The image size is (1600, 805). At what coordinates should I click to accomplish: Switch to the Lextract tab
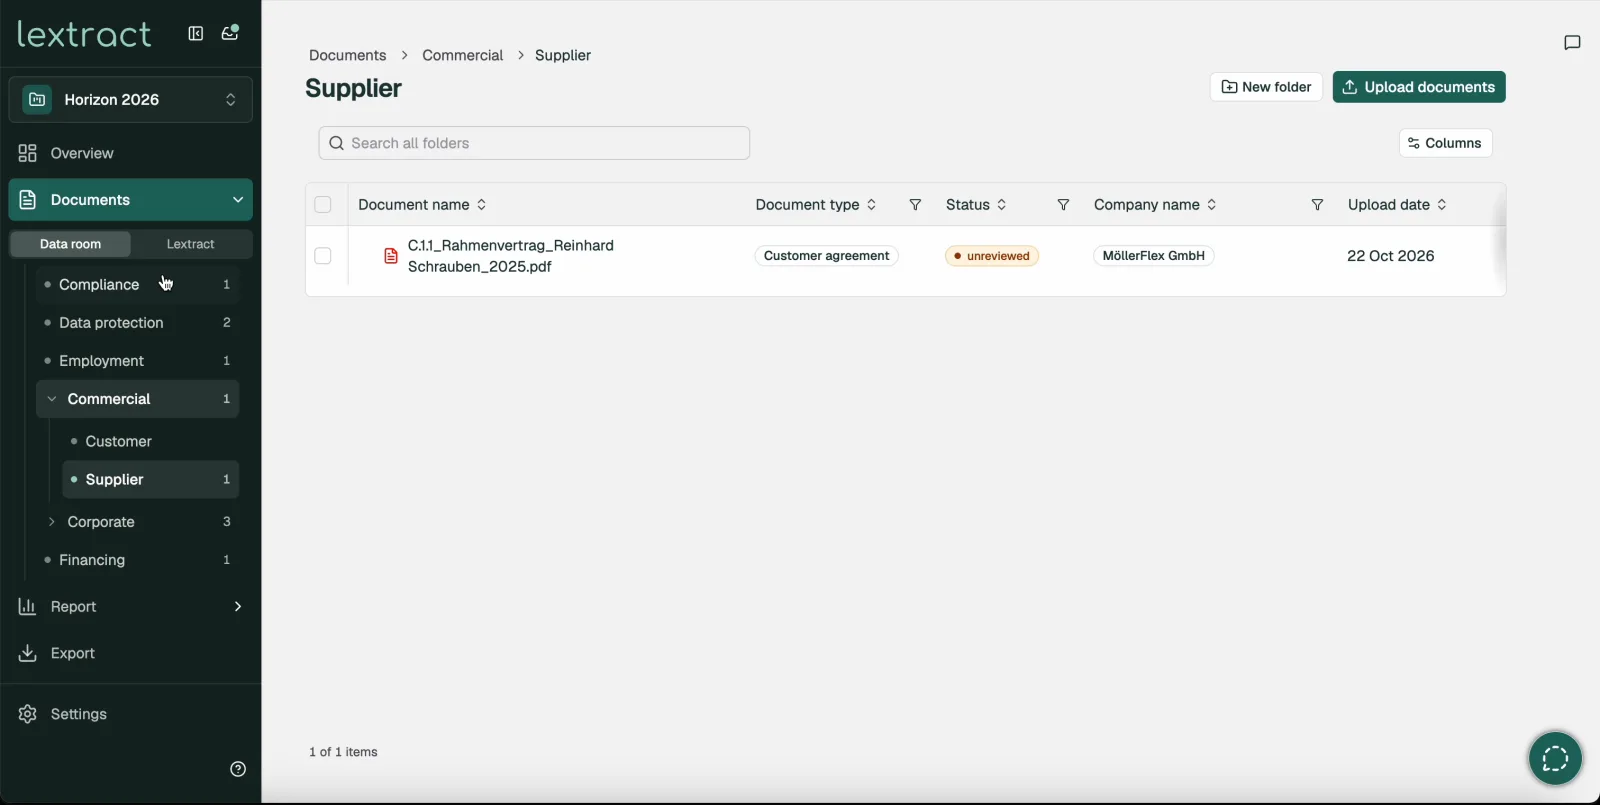point(190,244)
